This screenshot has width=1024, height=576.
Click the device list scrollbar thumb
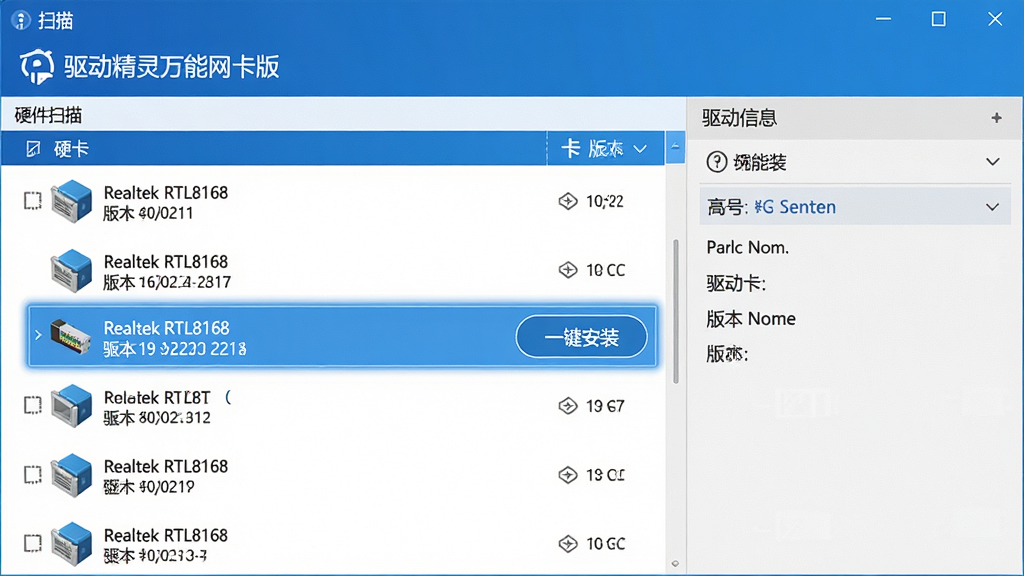(x=675, y=312)
